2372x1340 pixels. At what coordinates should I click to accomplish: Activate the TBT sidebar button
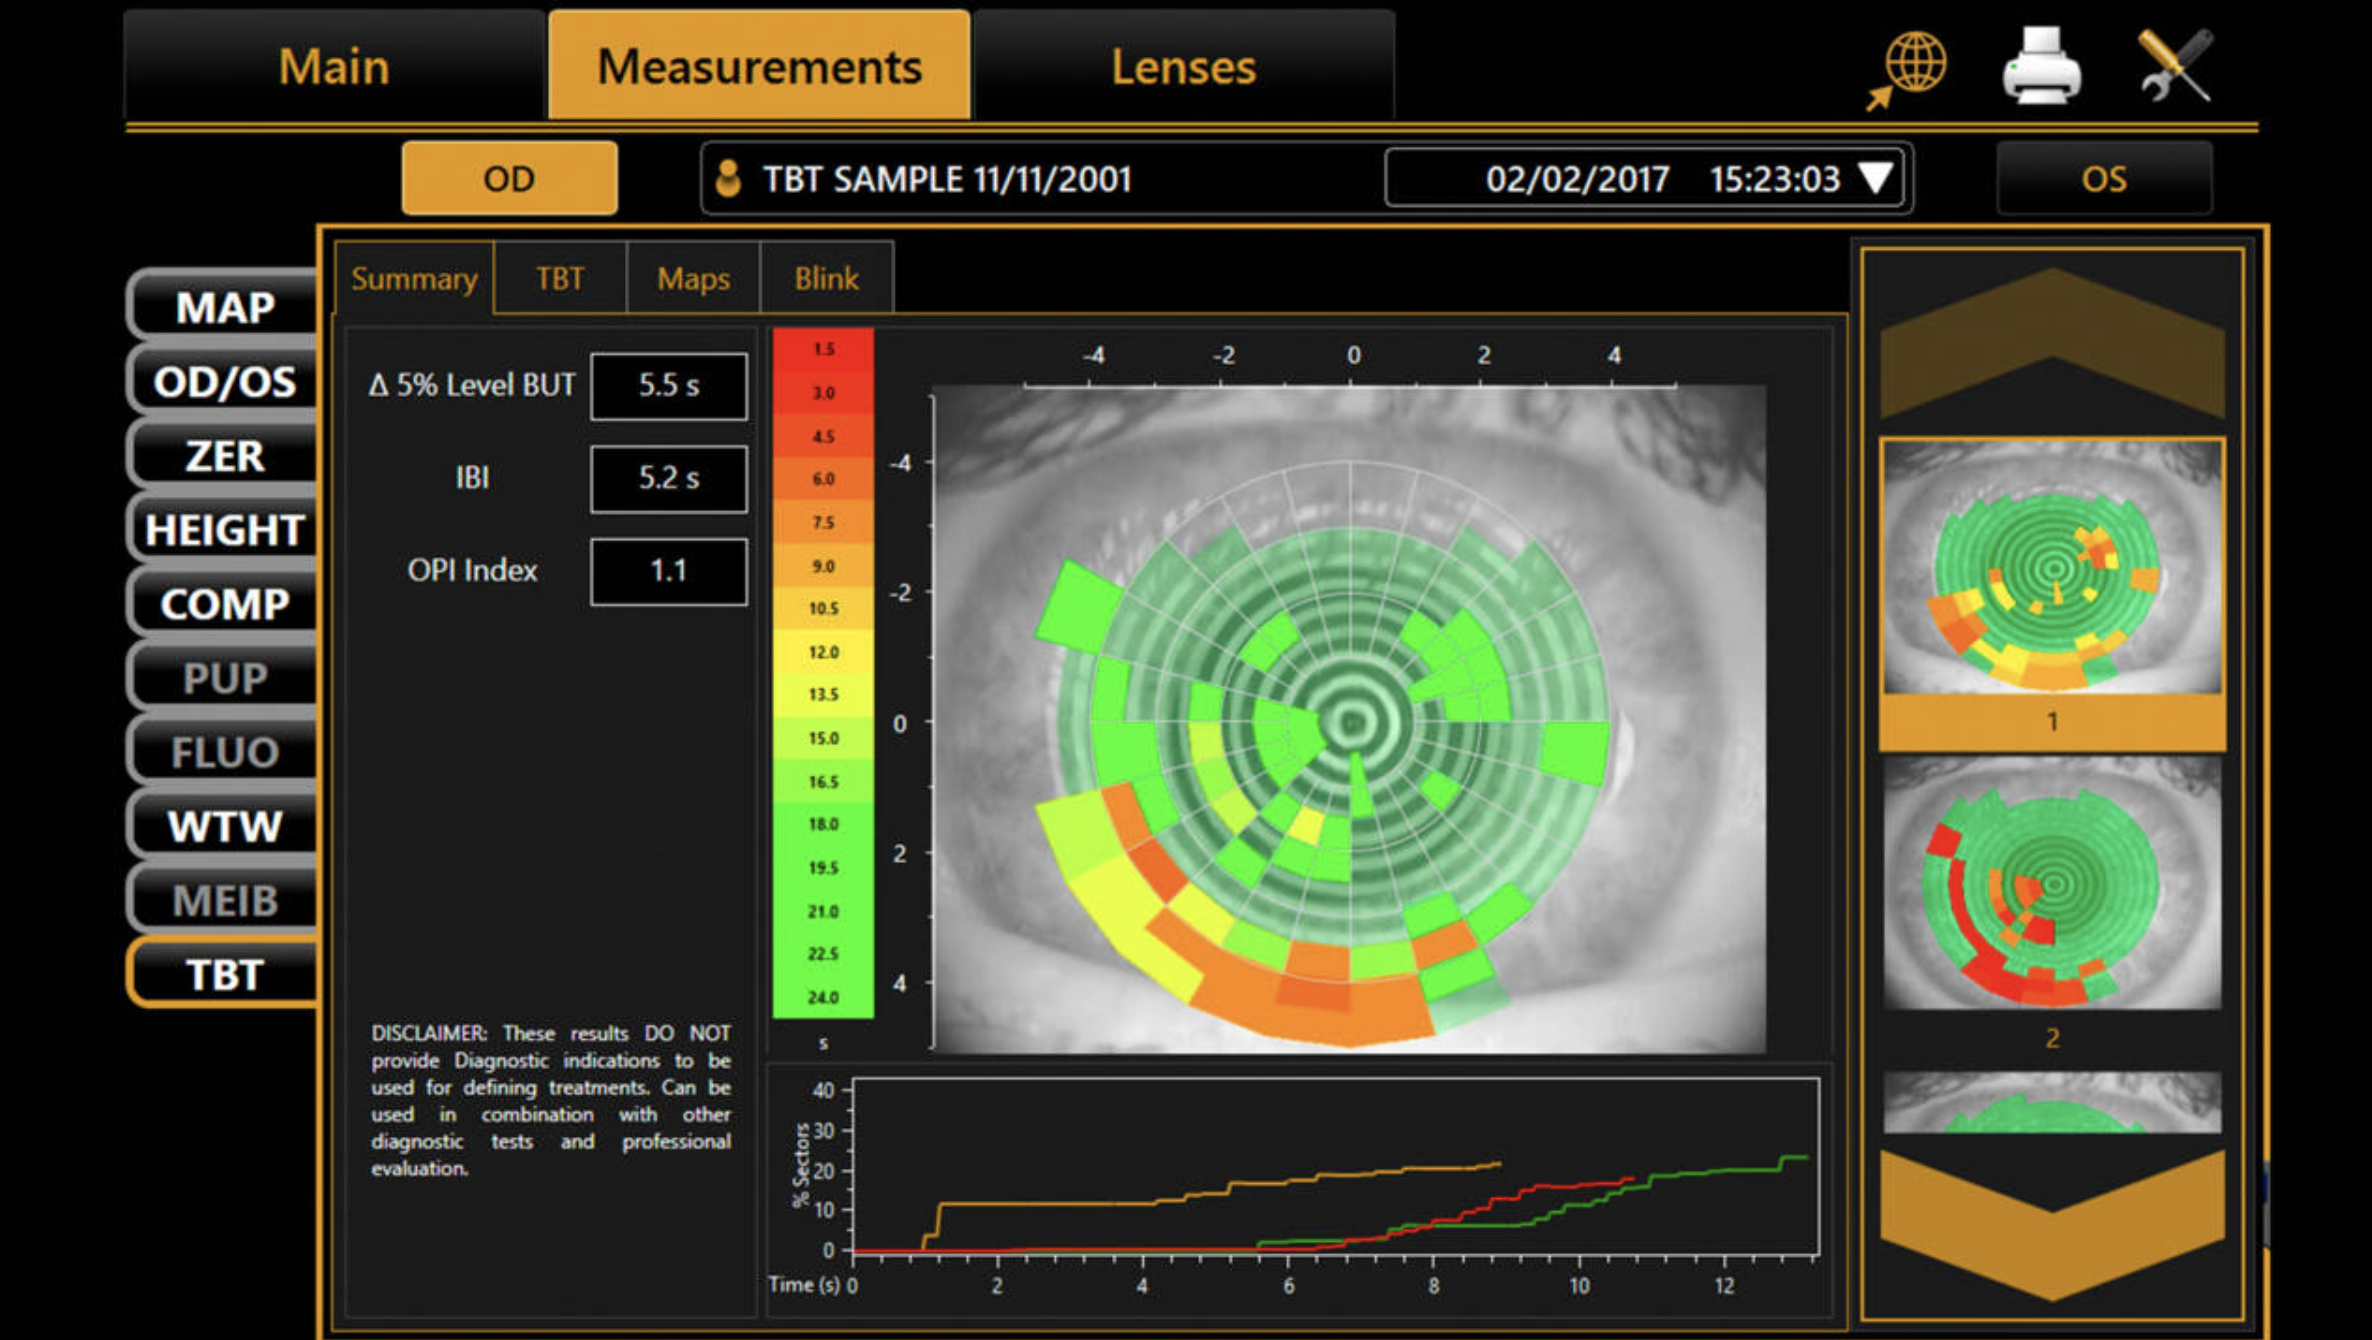coord(224,974)
